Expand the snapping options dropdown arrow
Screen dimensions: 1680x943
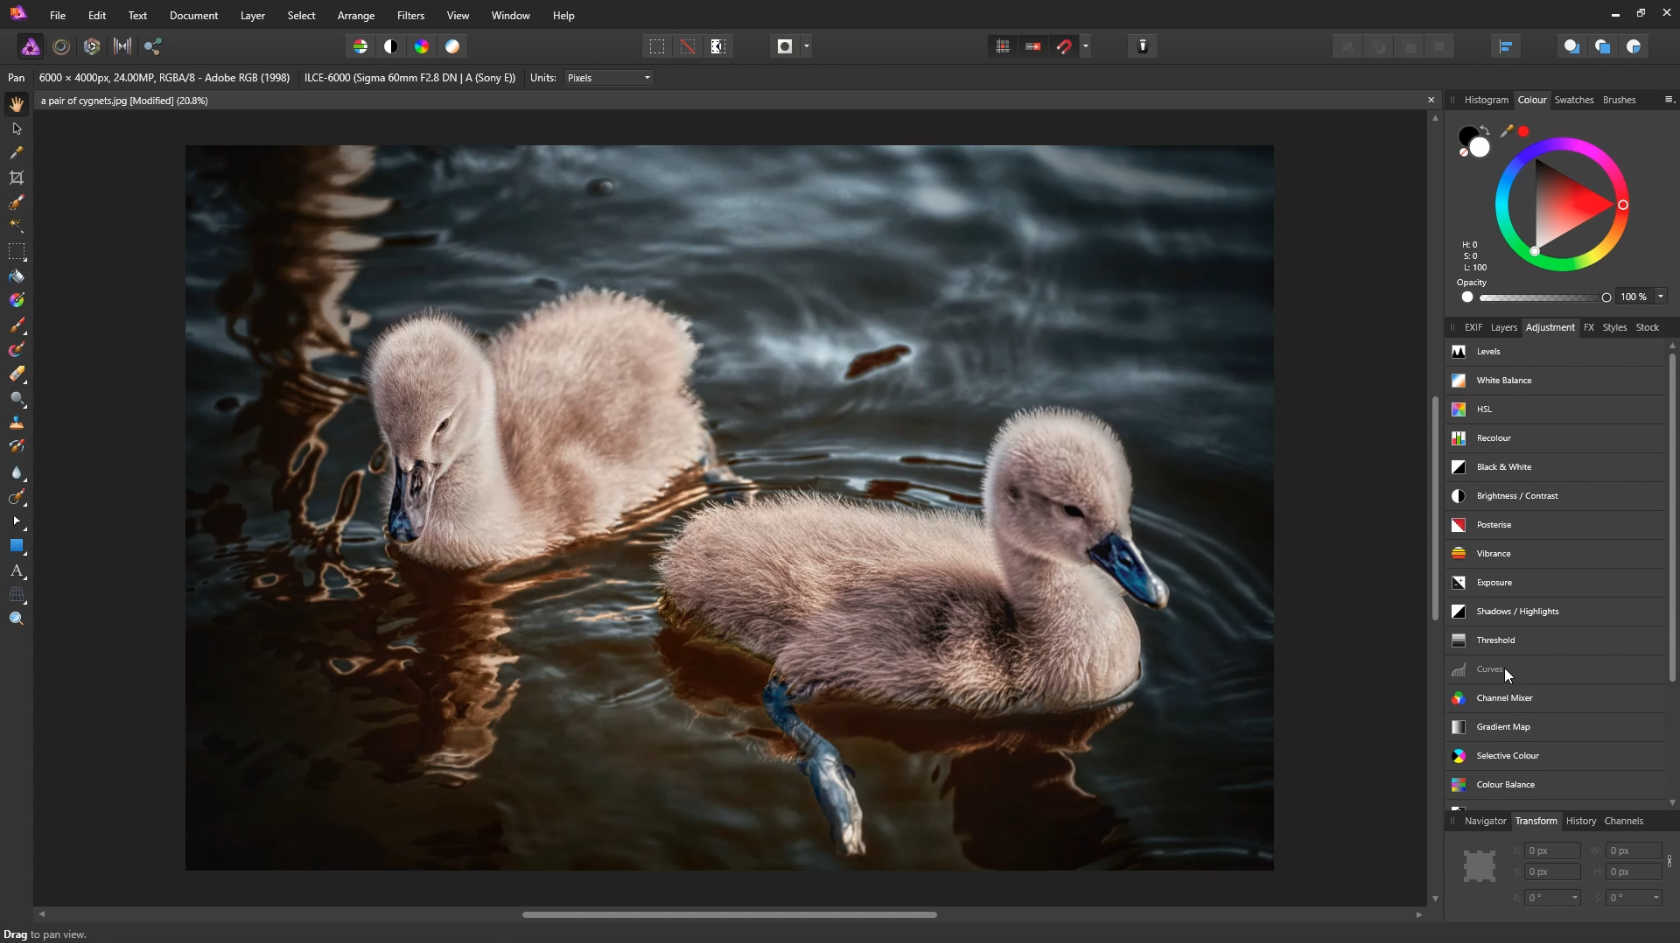point(1085,46)
